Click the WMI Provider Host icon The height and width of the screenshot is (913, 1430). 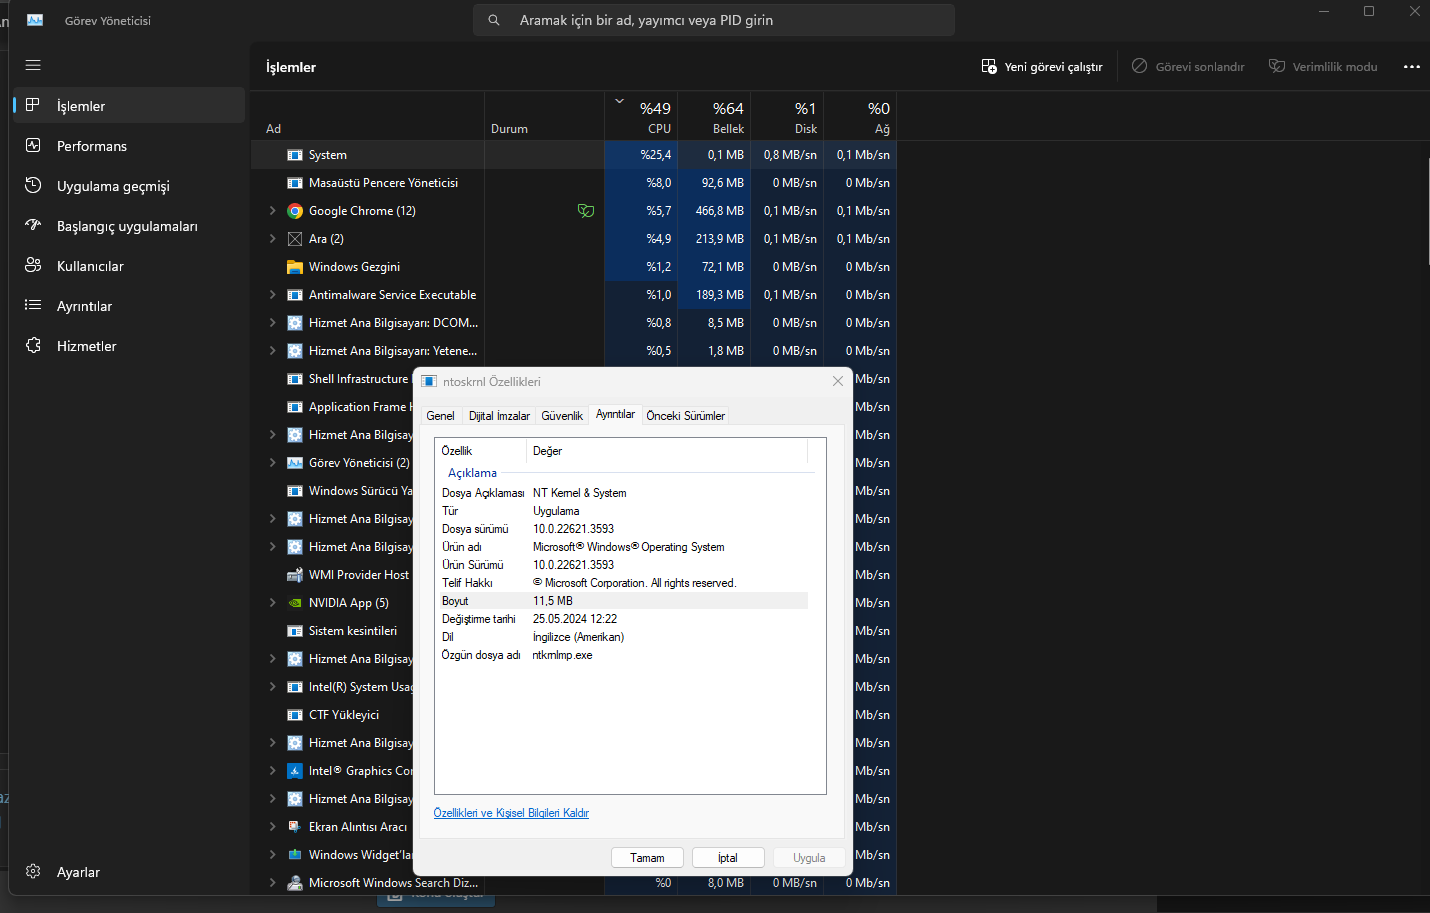click(295, 575)
